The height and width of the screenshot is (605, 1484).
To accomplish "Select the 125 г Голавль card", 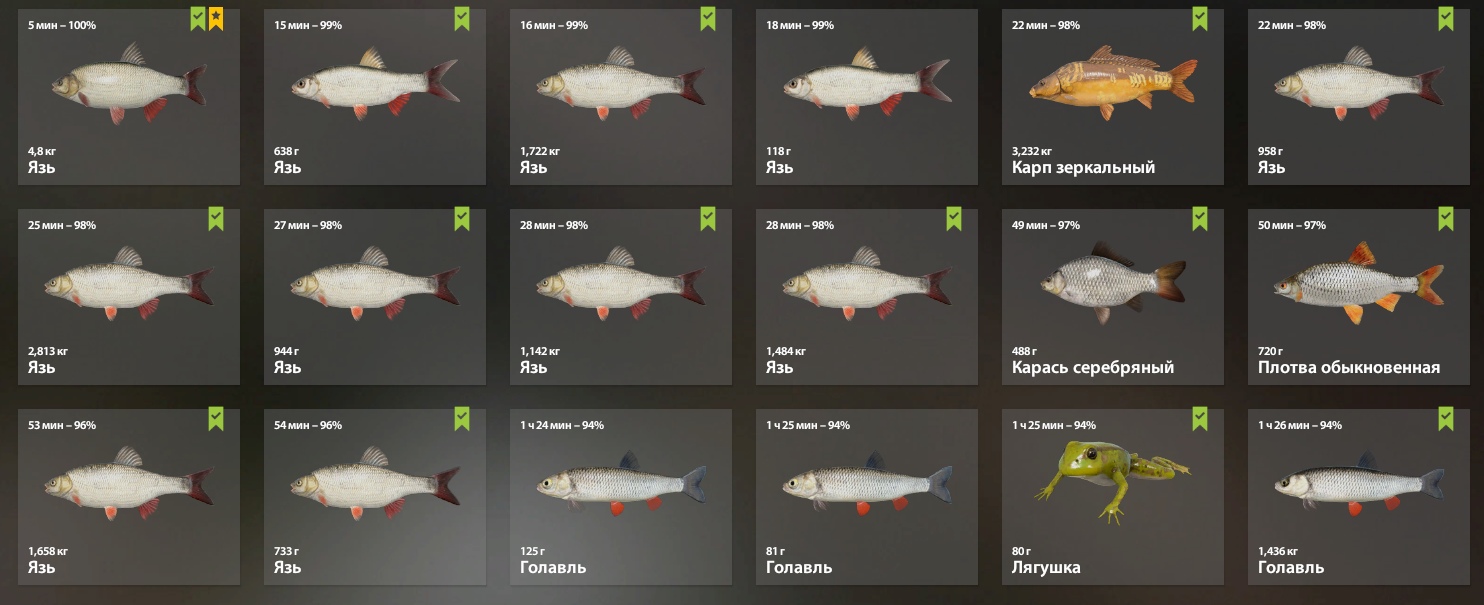I will [x=621, y=497].
